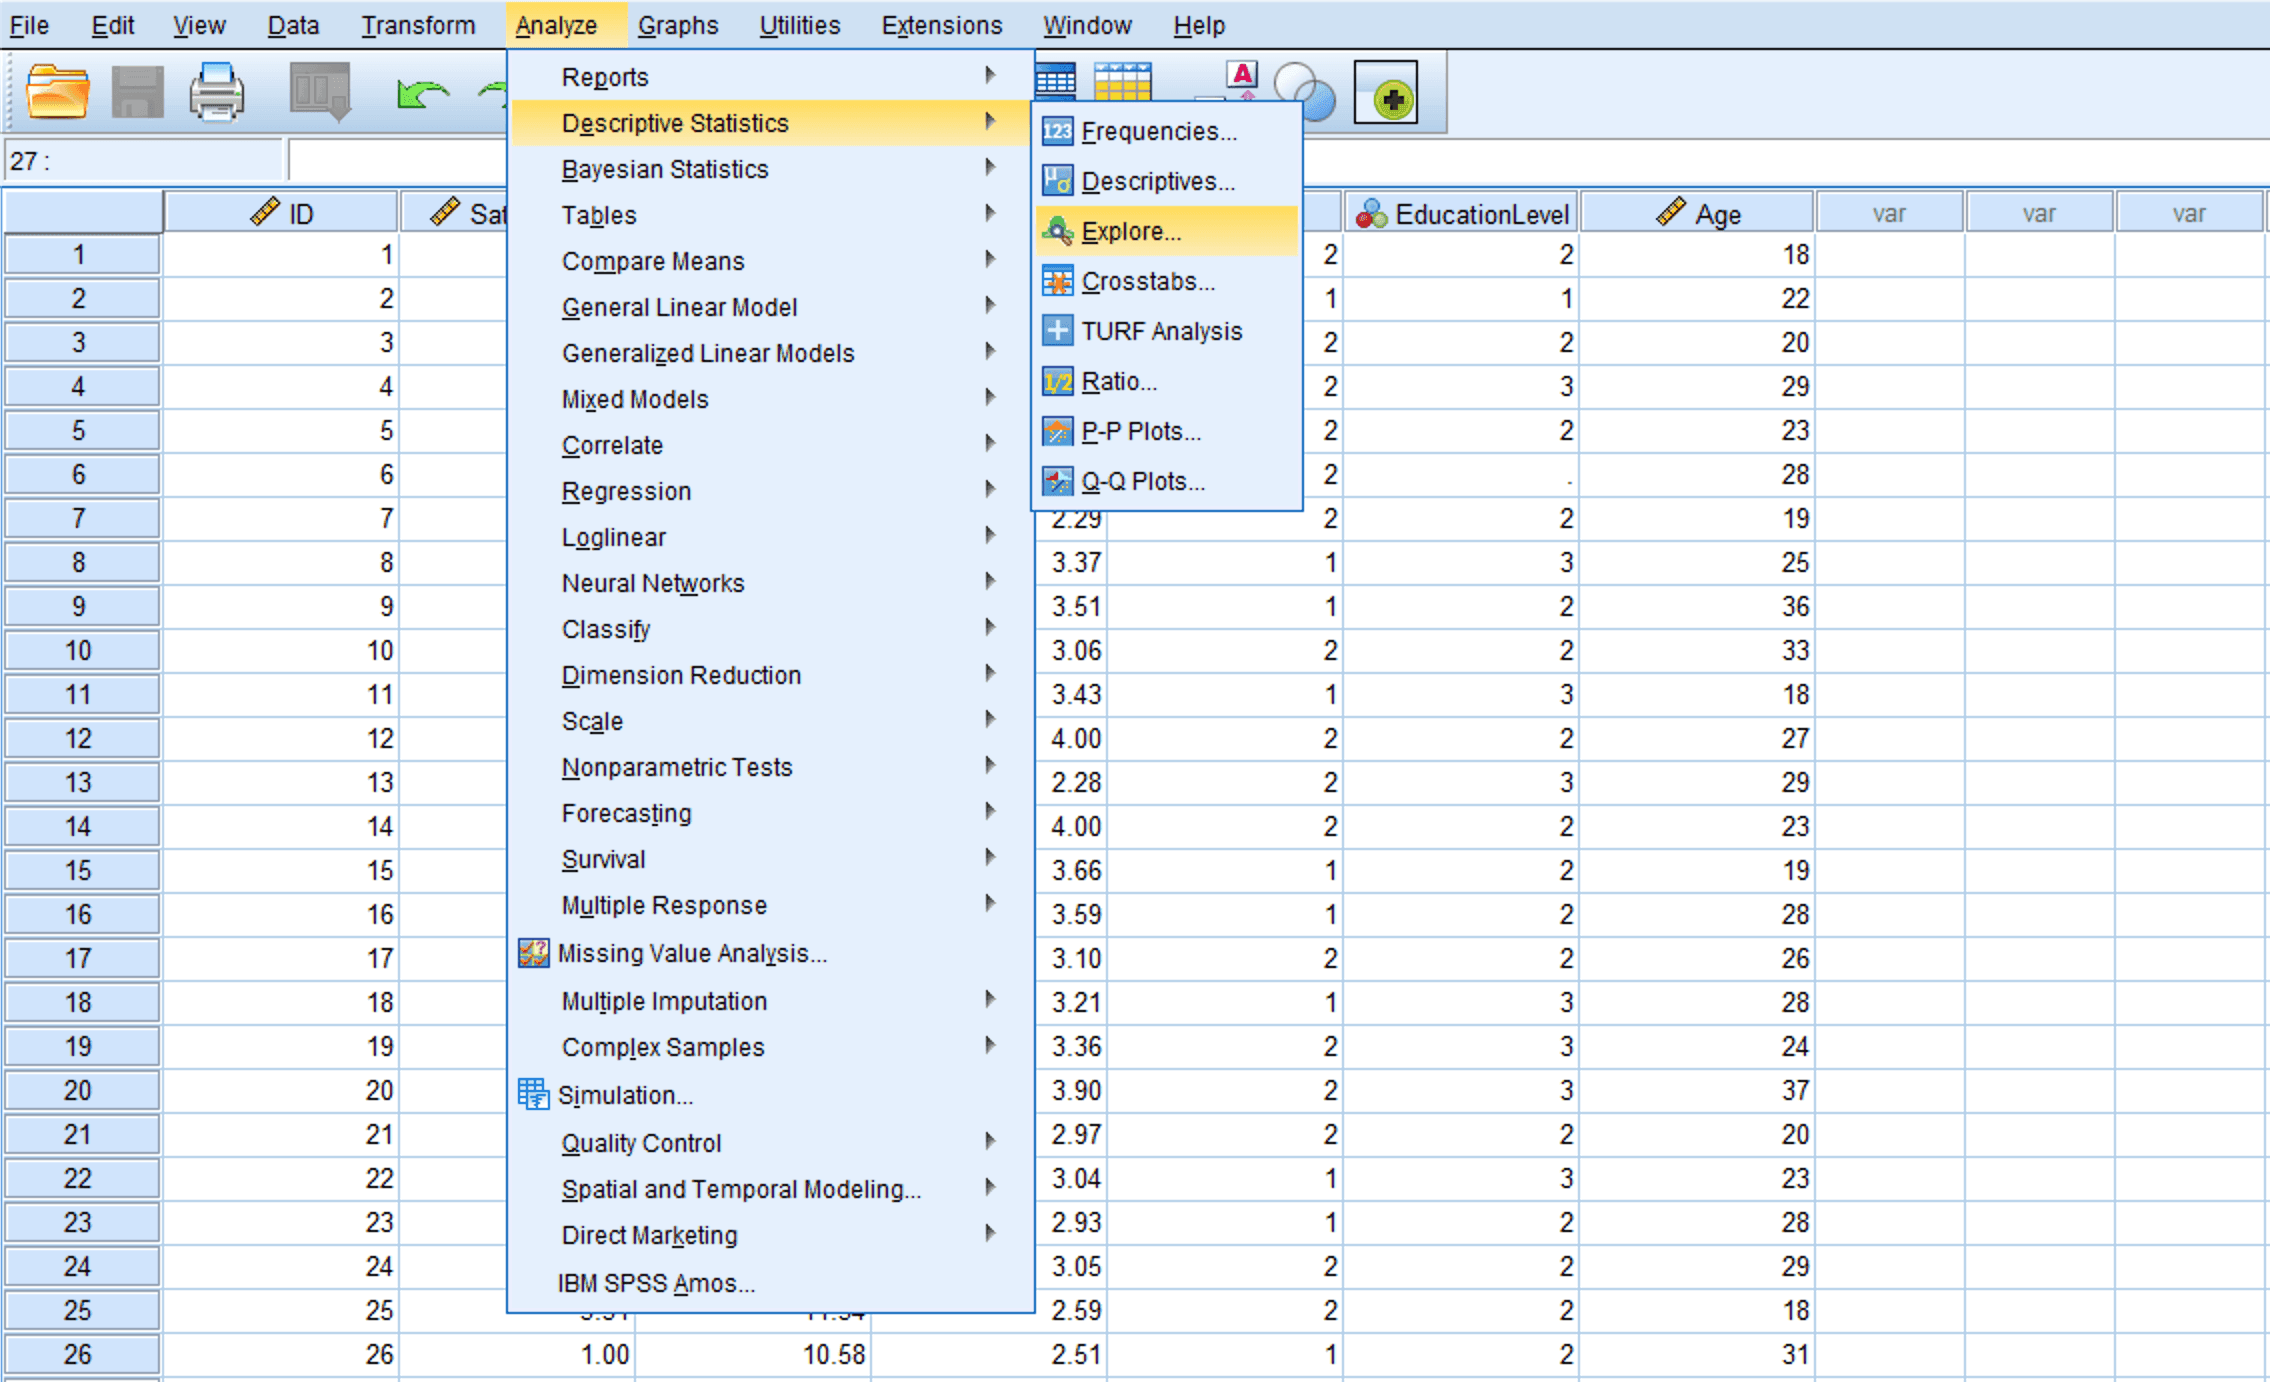This screenshot has width=2270, height=1382.
Task: Click the Recall dialog toolbar icon
Action: click(320, 92)
